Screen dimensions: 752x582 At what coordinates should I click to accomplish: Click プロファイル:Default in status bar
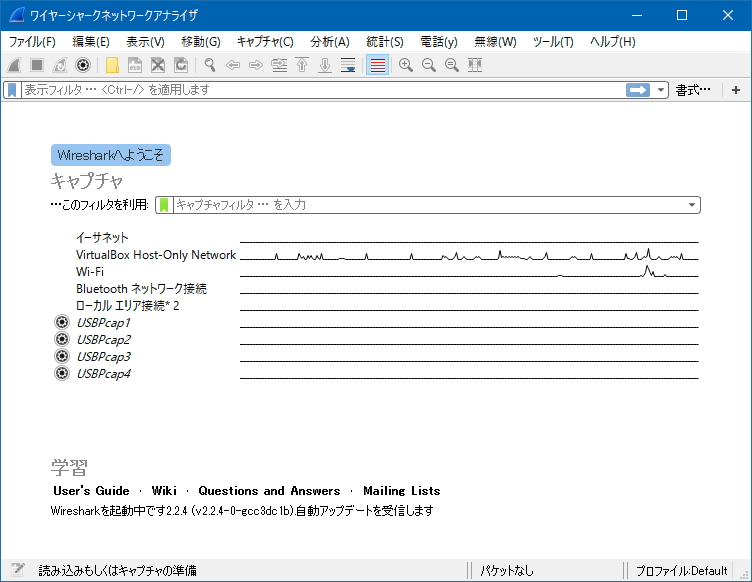[681, 570]
